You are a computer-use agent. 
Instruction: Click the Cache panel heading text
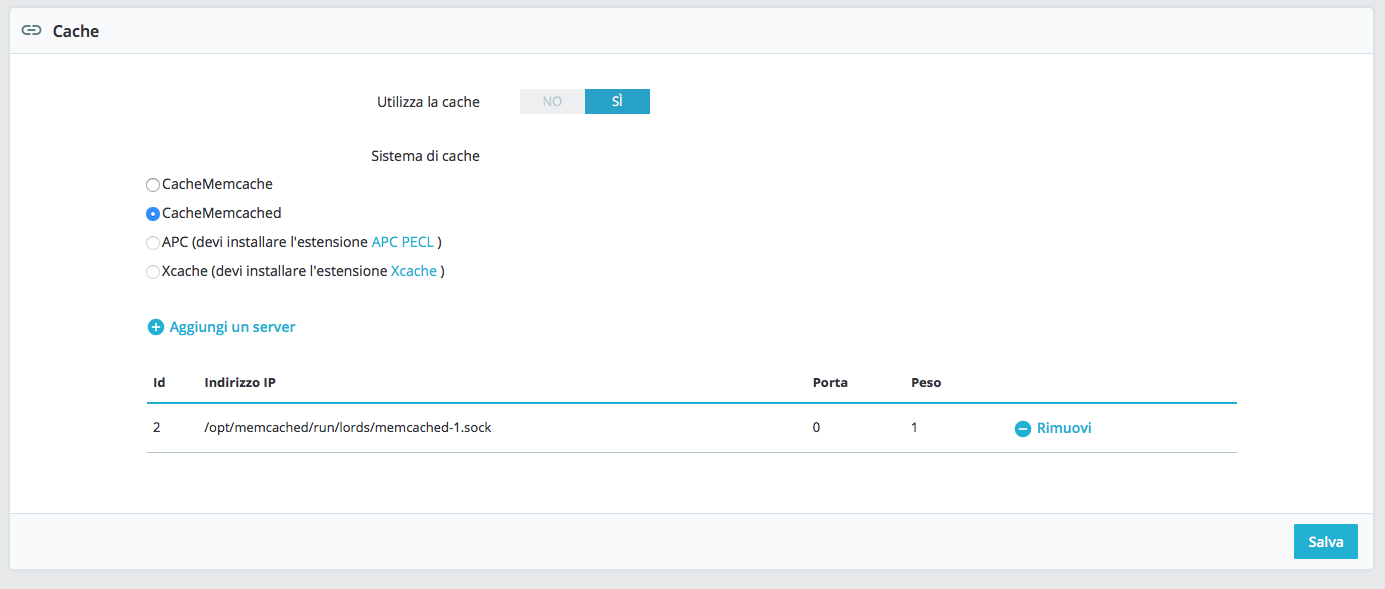tap(76, 31)
